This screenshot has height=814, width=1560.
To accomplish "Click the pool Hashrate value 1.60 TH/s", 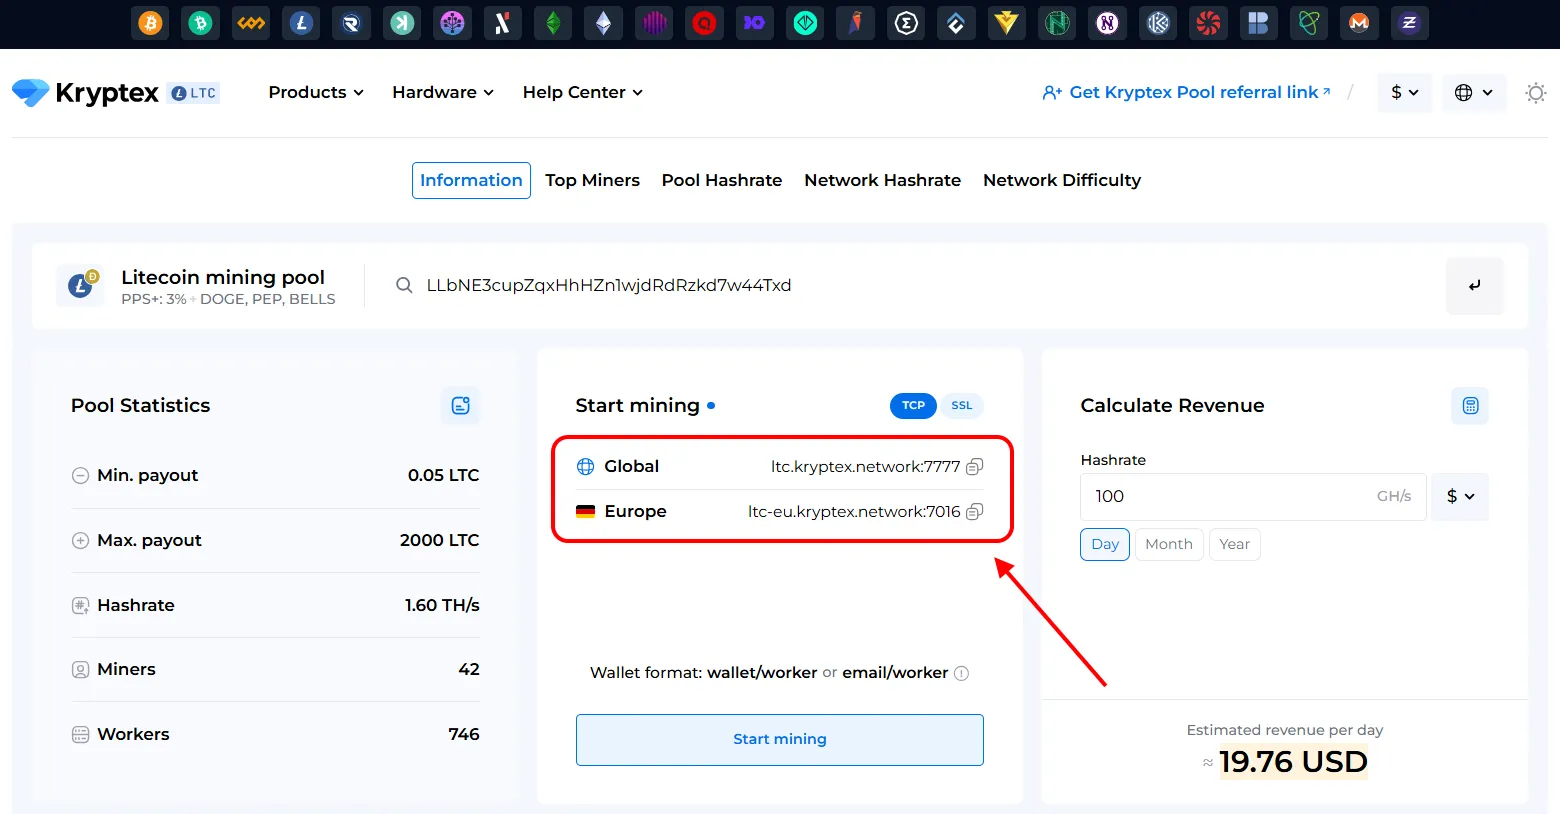I will pyautogui.click(x=442, y=606).
